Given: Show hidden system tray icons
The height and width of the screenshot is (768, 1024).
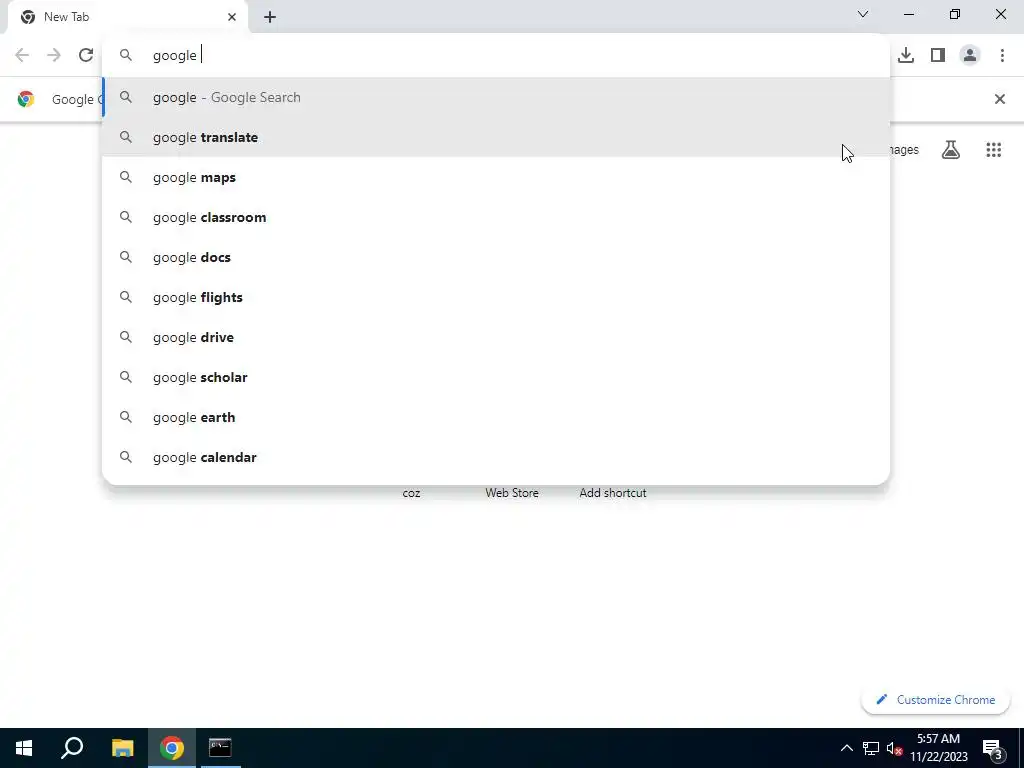Looking at the screenshot, I should (x=846, y=748).
